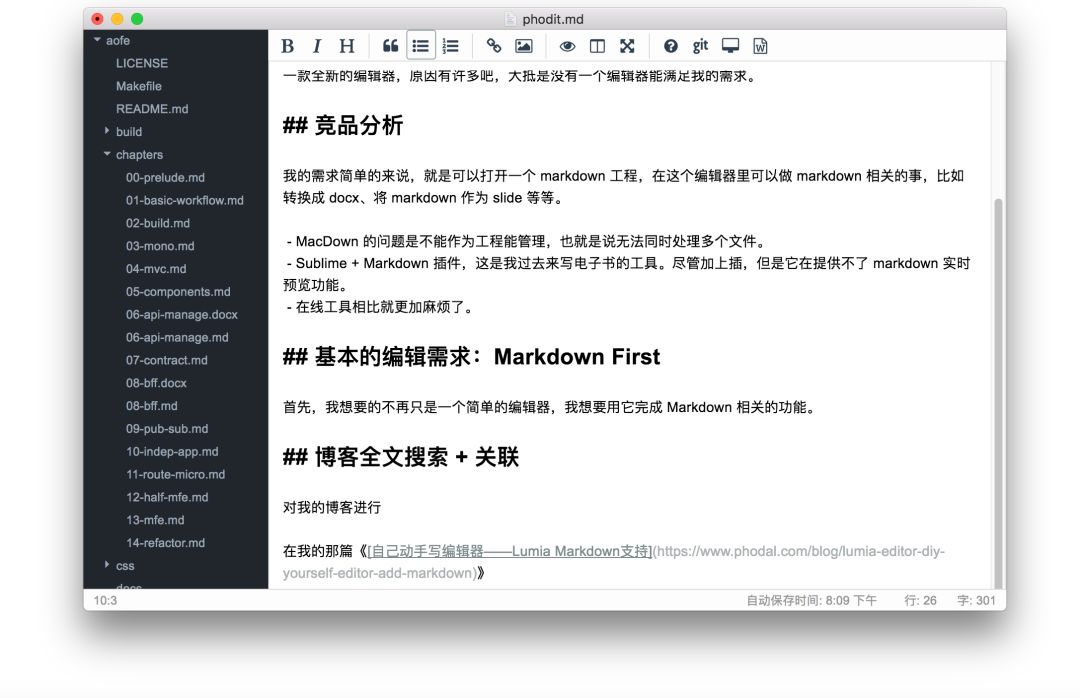Collapse the aofe root folder

(97, 40)
